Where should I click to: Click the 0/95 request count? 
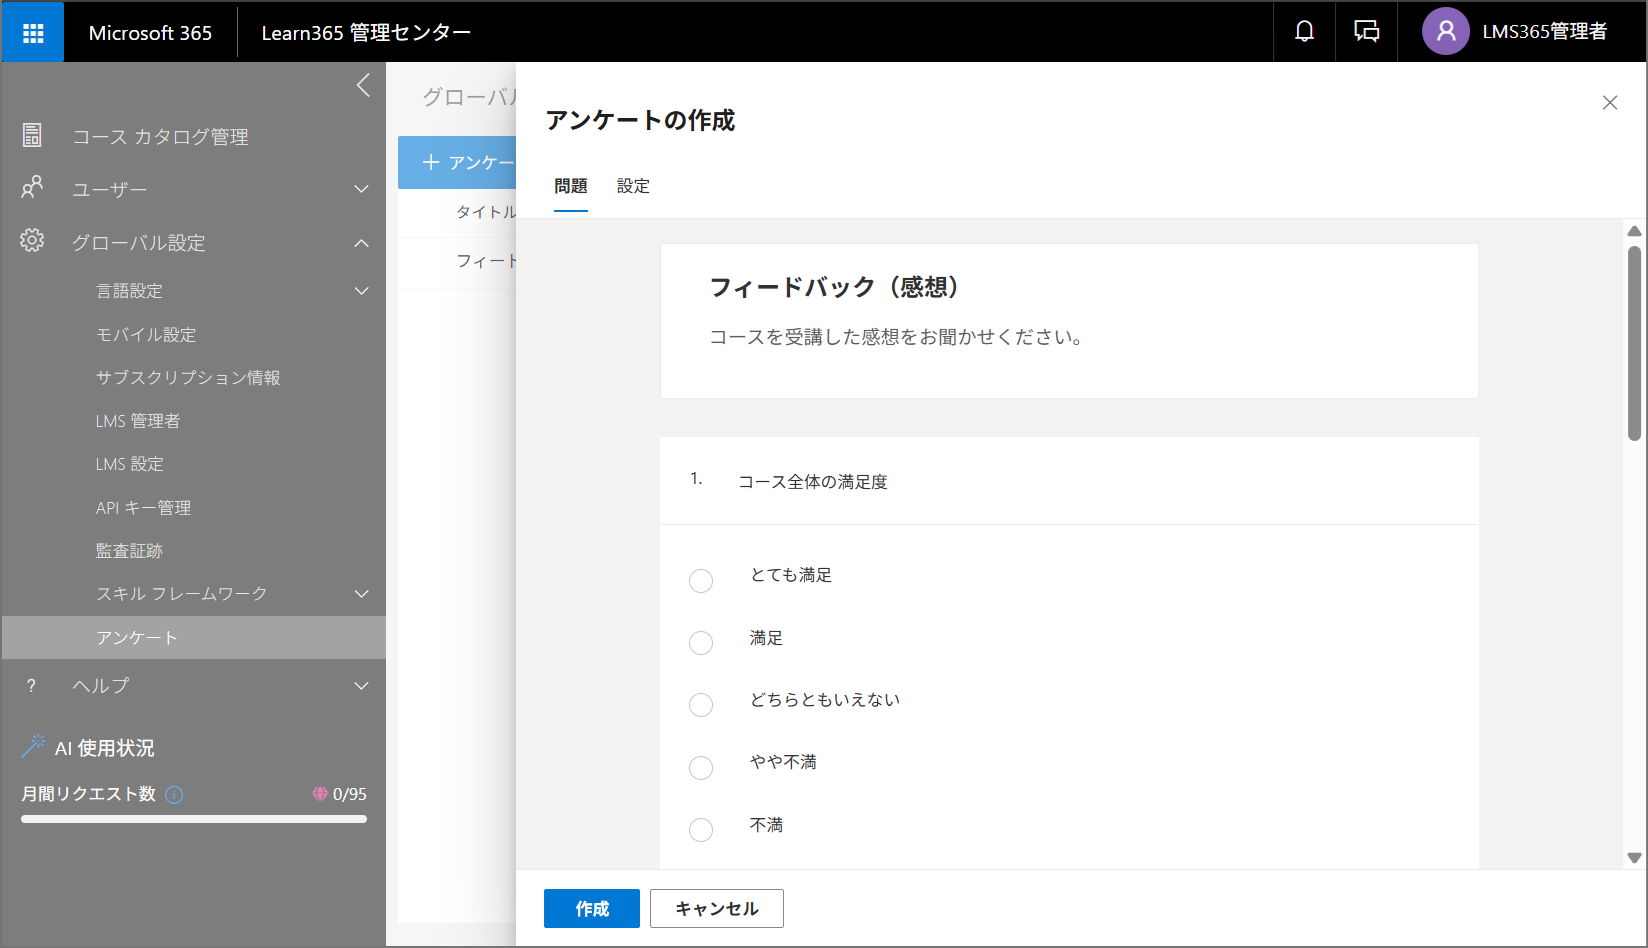349,794
